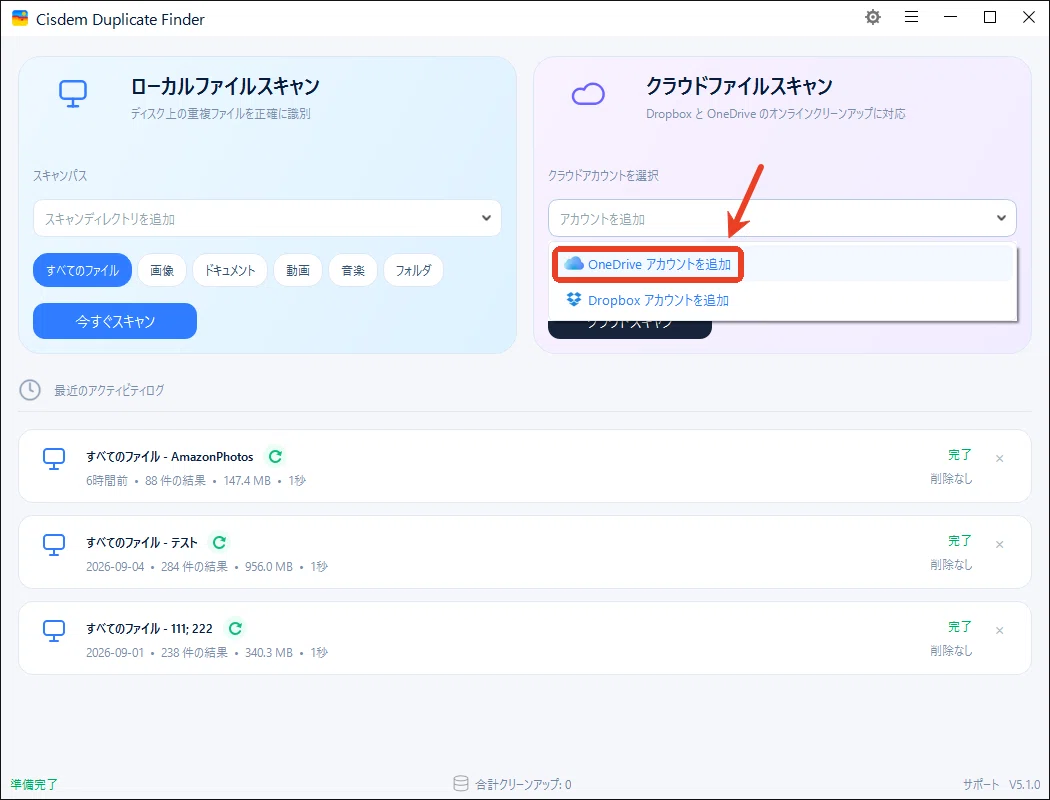Click the monitor icon of 111; 222 entry
Screen dimensions: 1050x800
coord(54,631)
